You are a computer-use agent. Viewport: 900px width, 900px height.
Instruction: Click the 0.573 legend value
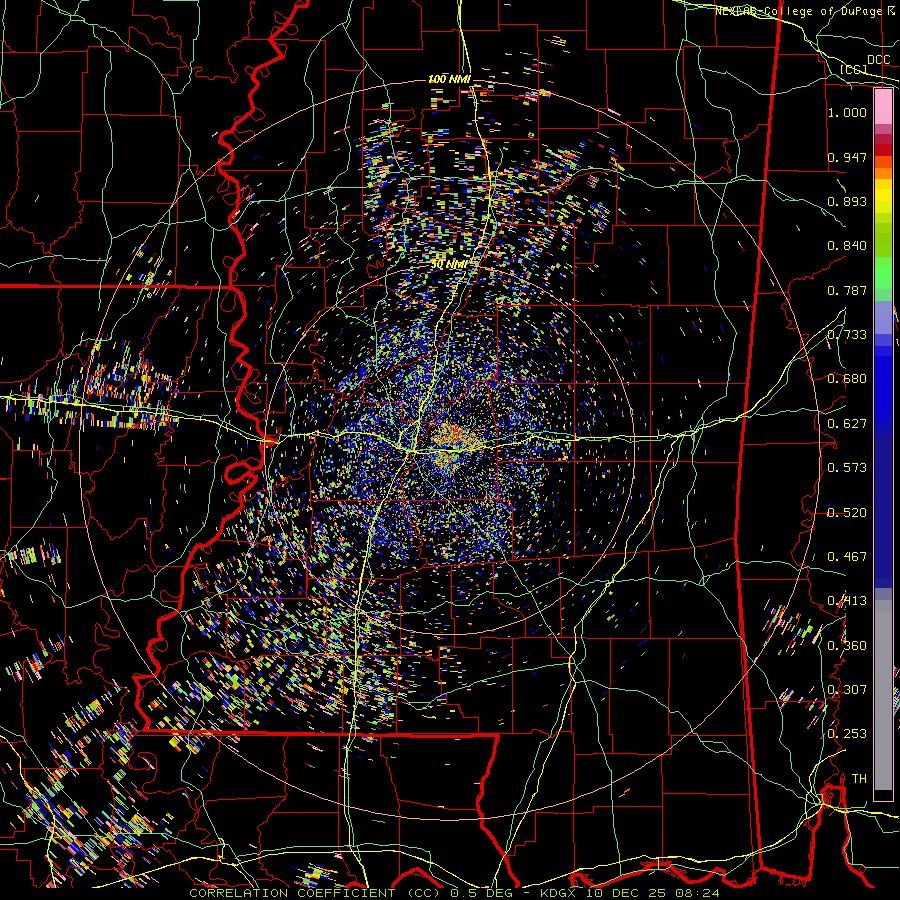[847, 468]
